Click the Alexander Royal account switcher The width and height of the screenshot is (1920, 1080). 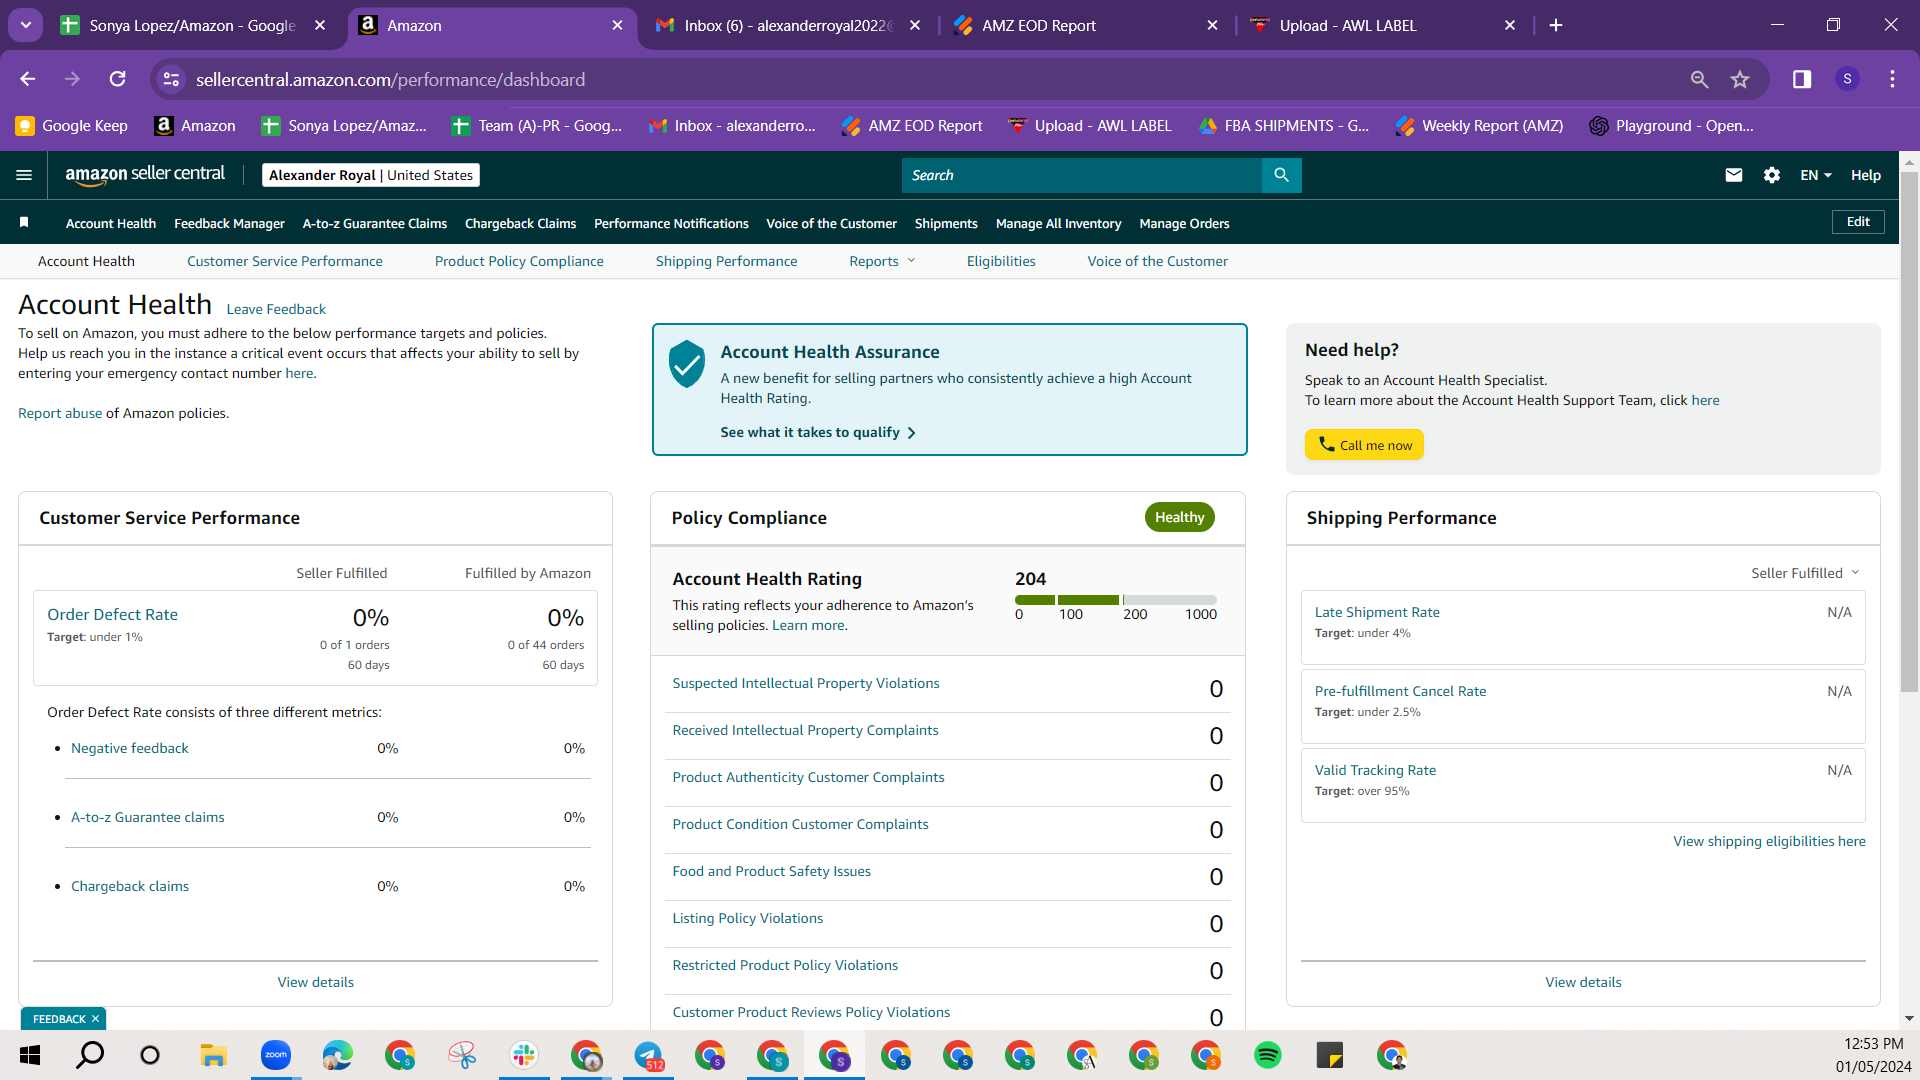[x=371, y=175]
